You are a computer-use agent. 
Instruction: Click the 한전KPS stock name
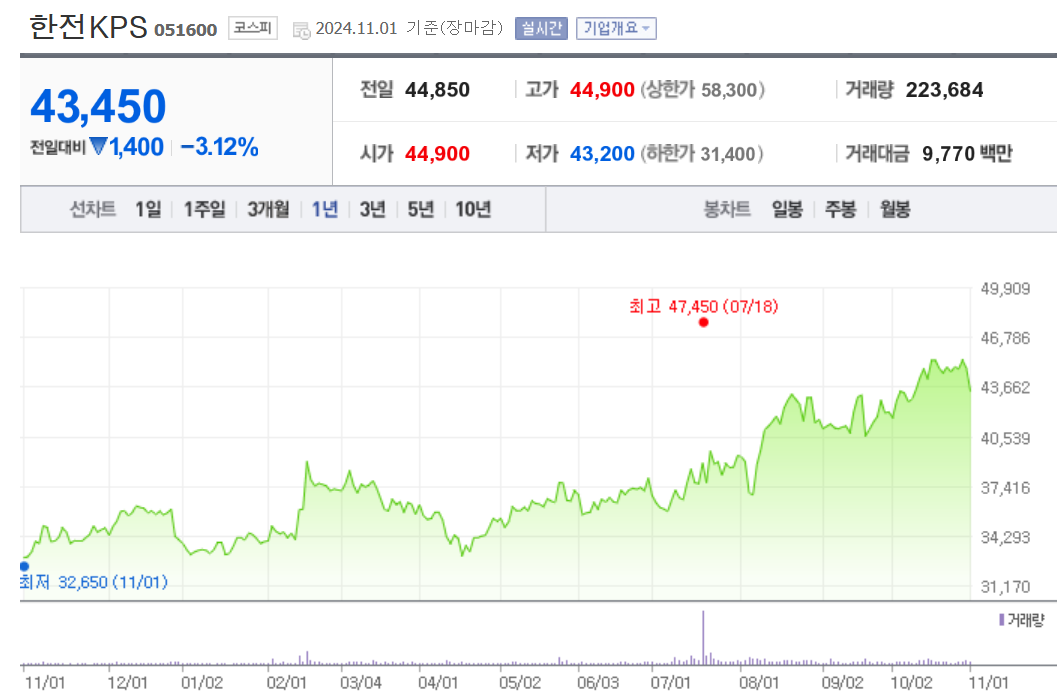[x=88, y=27]
